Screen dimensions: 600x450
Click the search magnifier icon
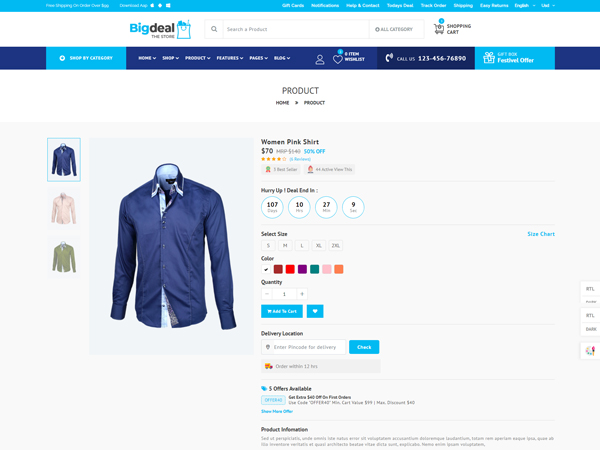click(214, 29)
